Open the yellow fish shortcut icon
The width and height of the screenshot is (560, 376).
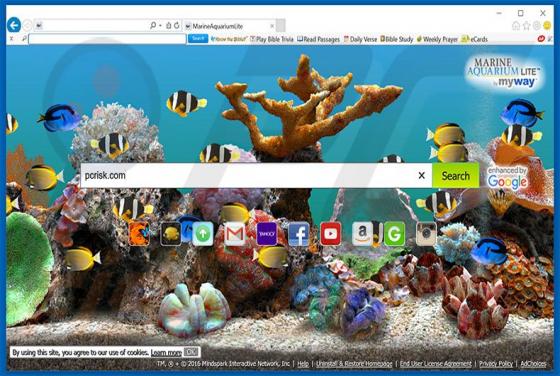171,234
